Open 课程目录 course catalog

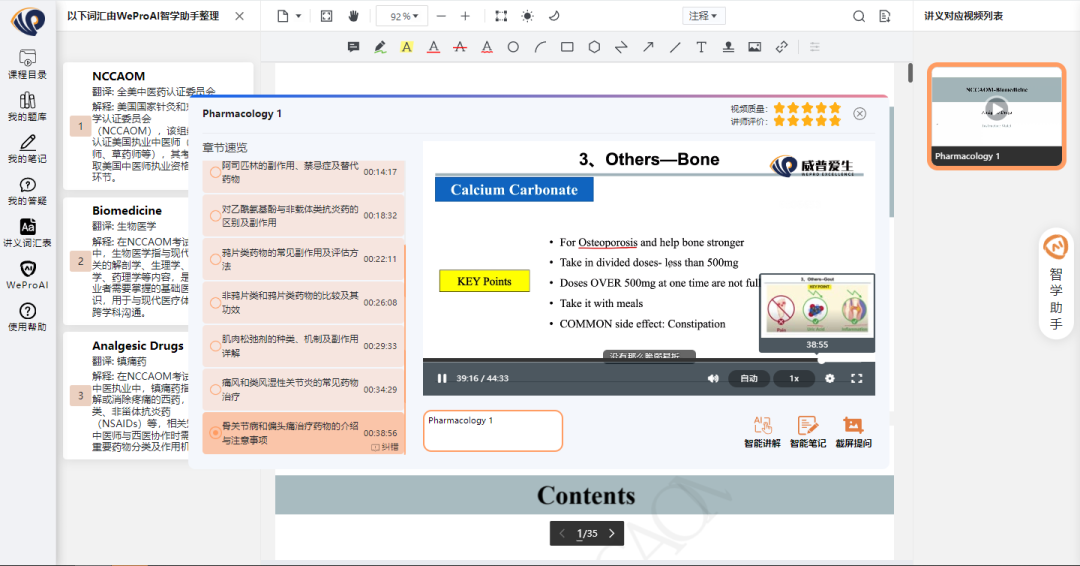tap(27, 64)
